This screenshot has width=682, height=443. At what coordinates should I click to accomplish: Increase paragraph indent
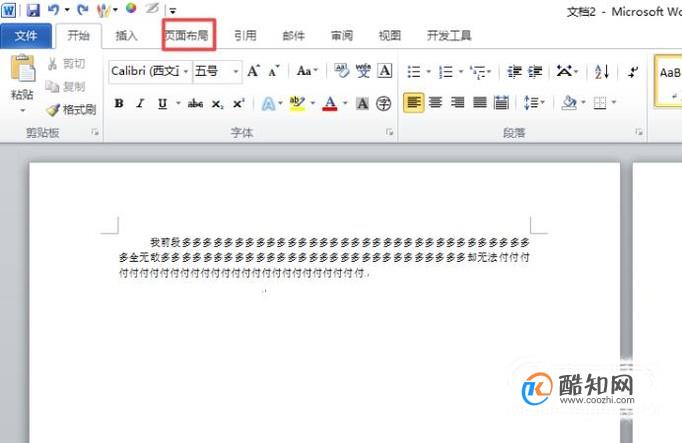pos(535,71)
